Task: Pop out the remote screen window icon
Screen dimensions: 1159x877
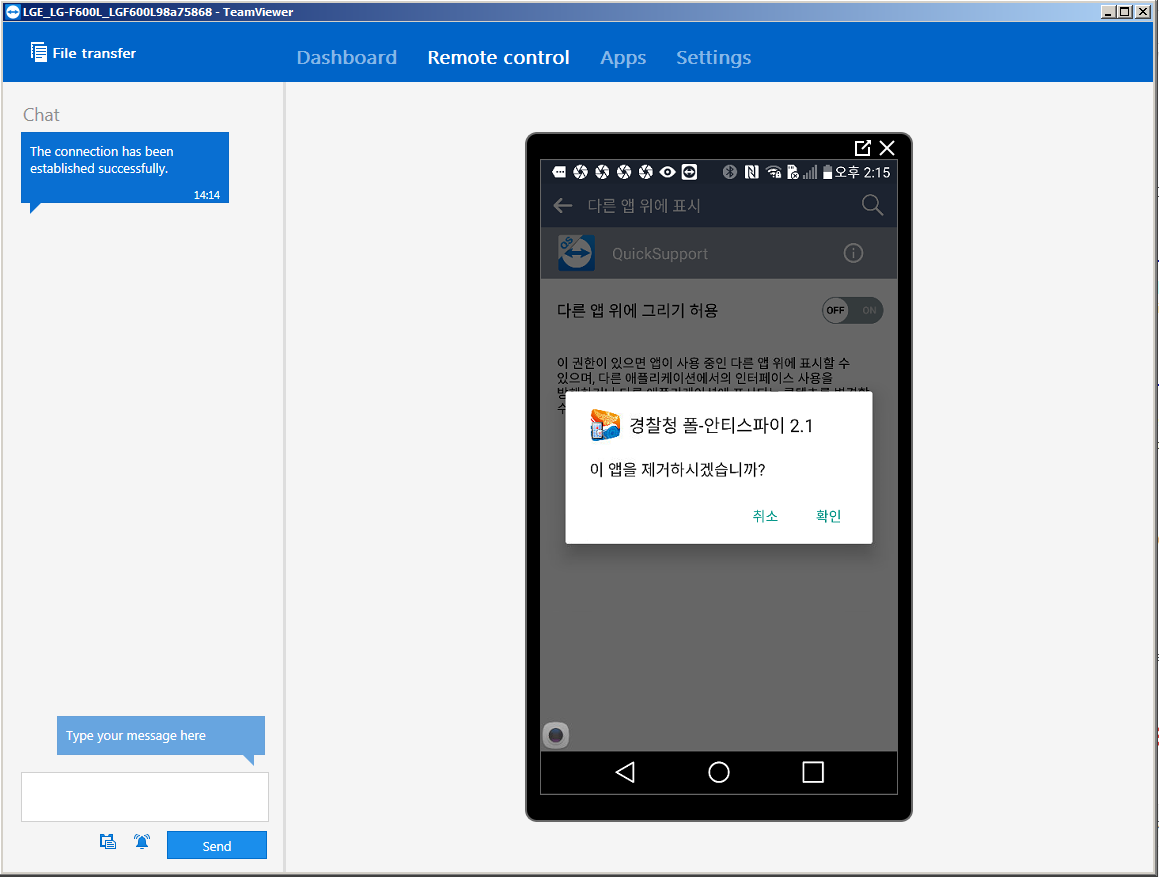Action: pyautogui.click(x=862, y=148)
